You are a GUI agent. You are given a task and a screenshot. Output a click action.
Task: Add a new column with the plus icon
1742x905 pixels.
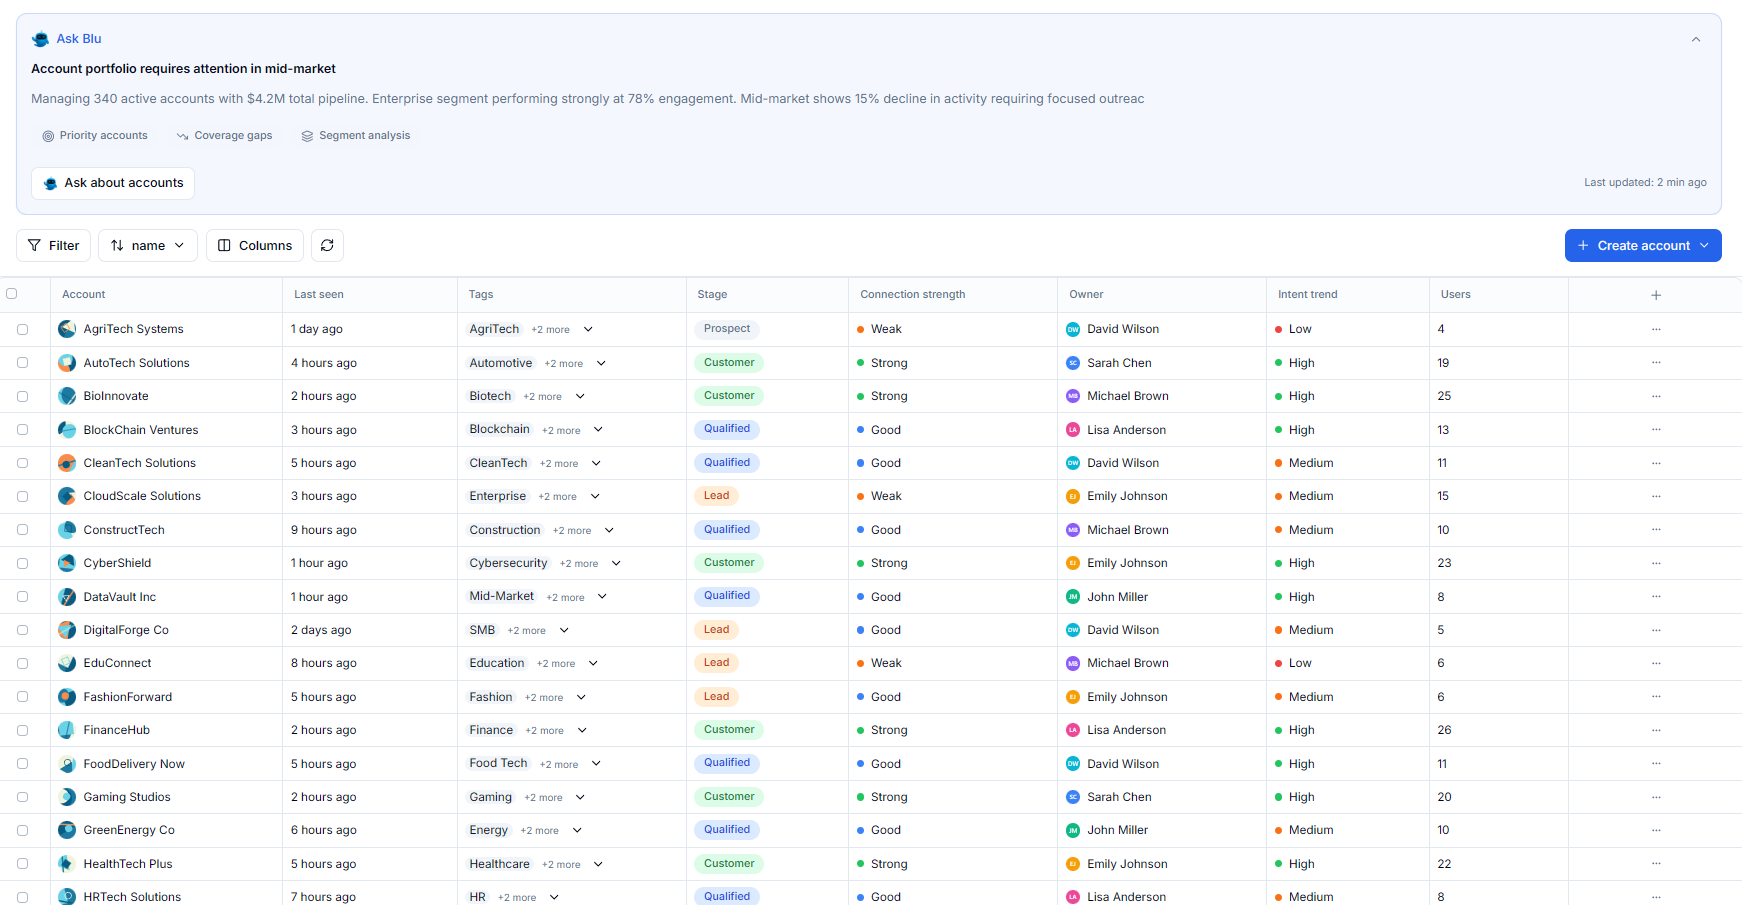(1656, 294)
